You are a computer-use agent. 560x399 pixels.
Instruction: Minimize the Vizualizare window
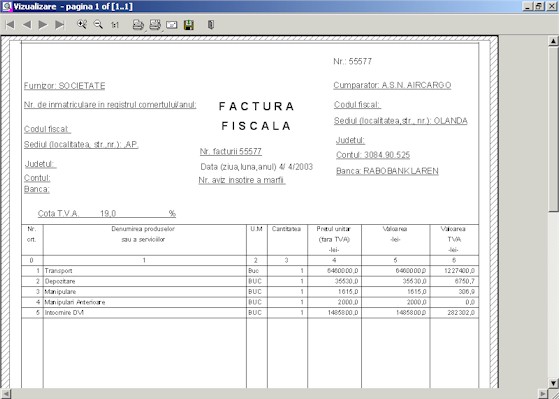(x=528, y=6)
